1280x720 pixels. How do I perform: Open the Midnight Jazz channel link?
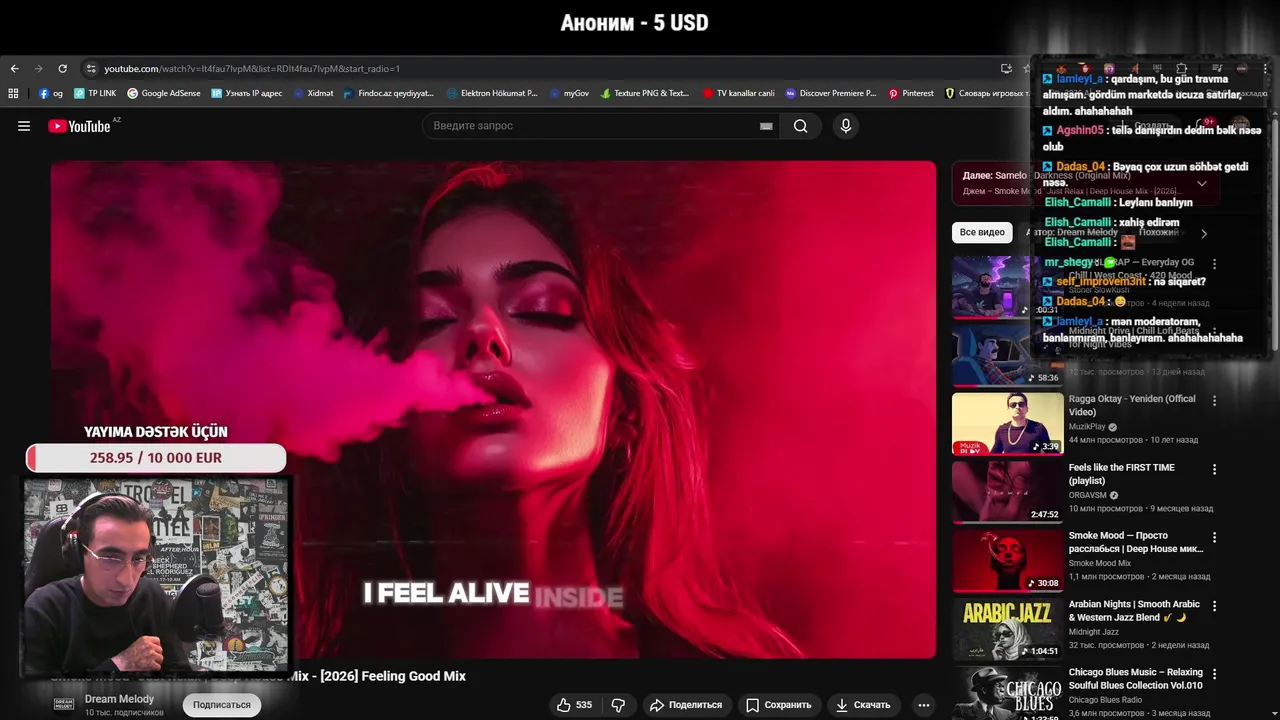point(1094,632)
